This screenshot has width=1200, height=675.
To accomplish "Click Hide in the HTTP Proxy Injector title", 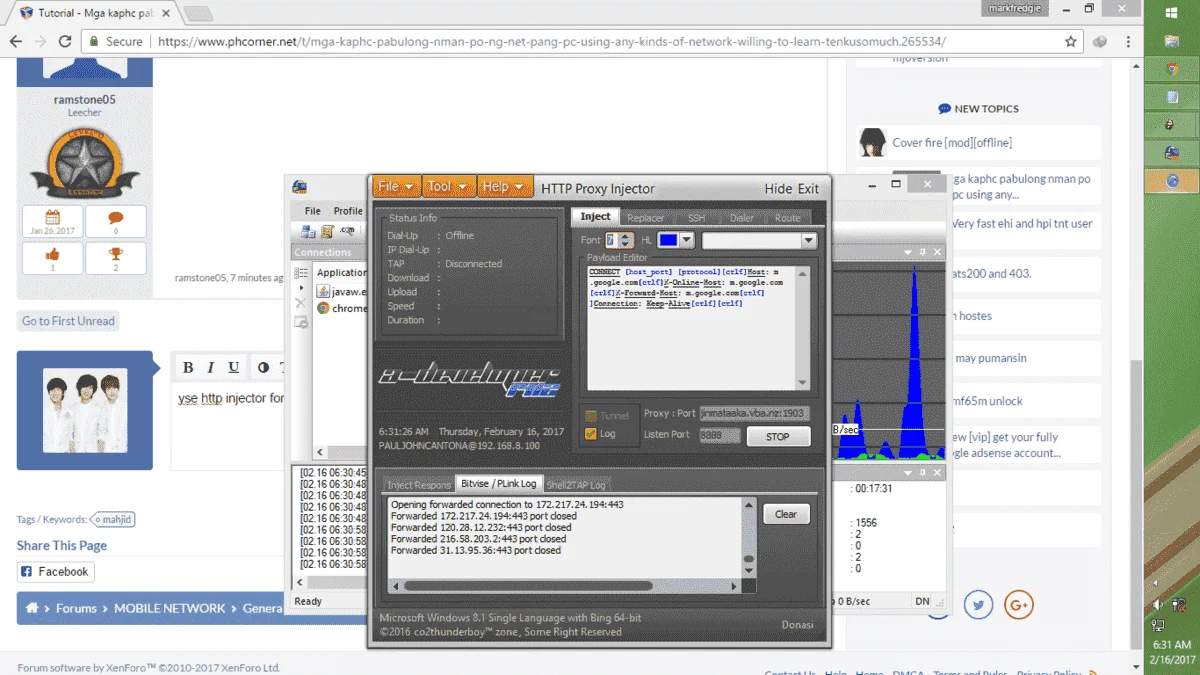I will tap(778, 188).
